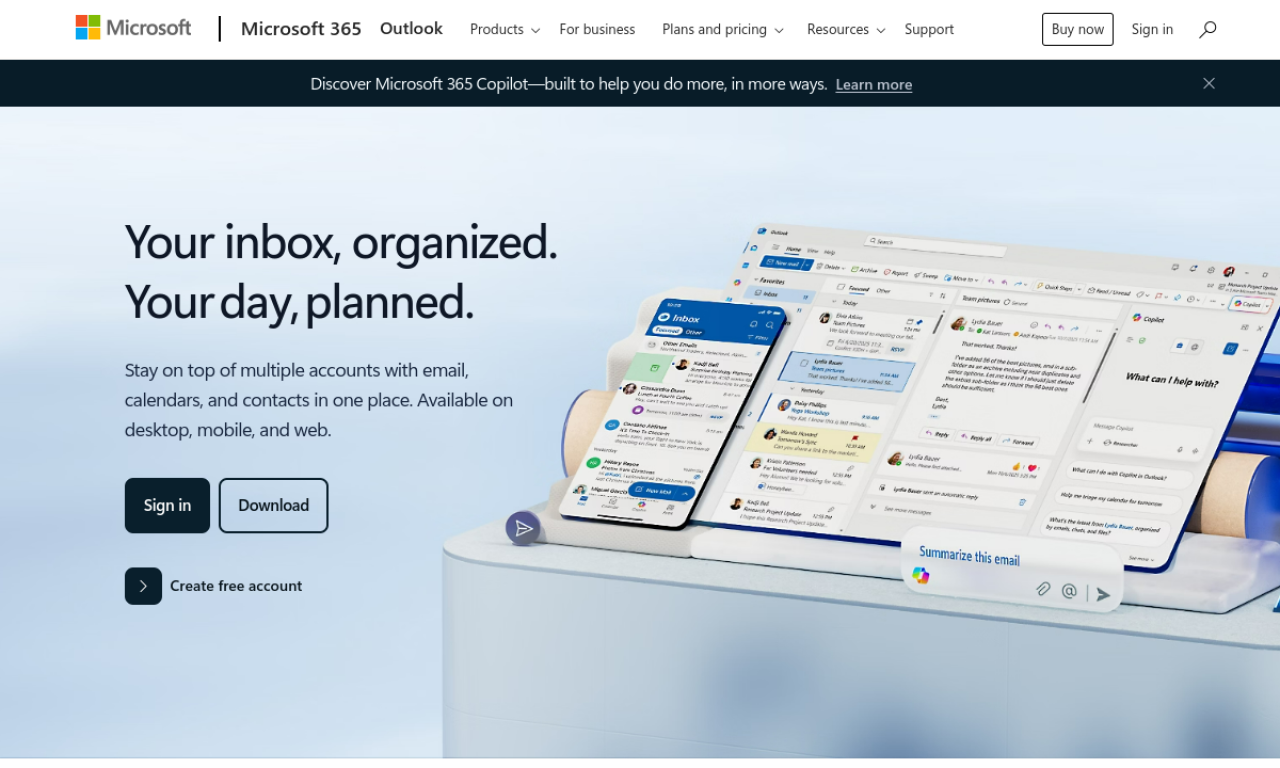Click the Copilot icon in the Summarize box

(x=921, y=575)
